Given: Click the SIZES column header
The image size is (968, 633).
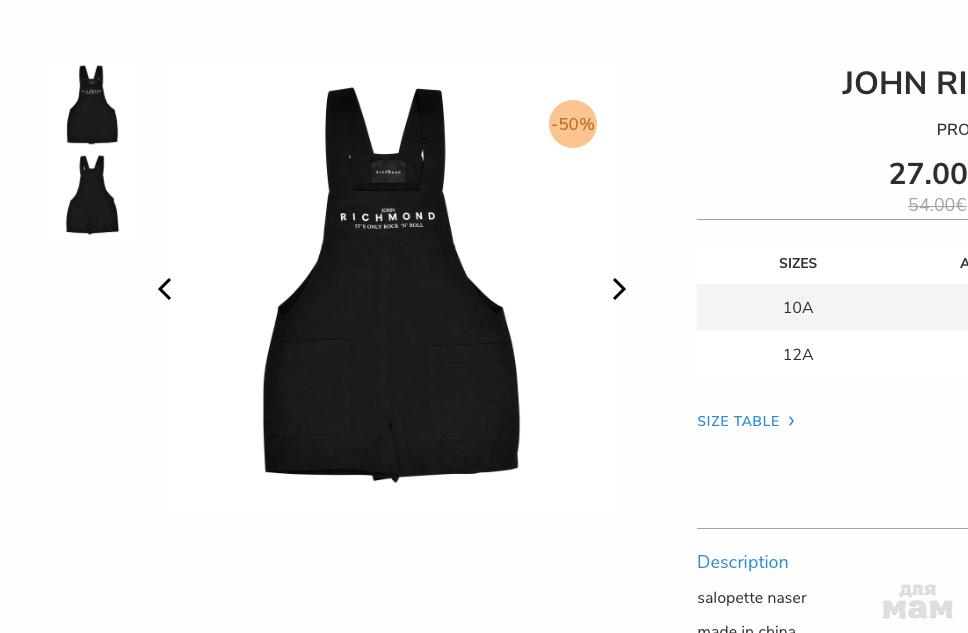Looking at the screenshot, I should click(x=798, y=263).
